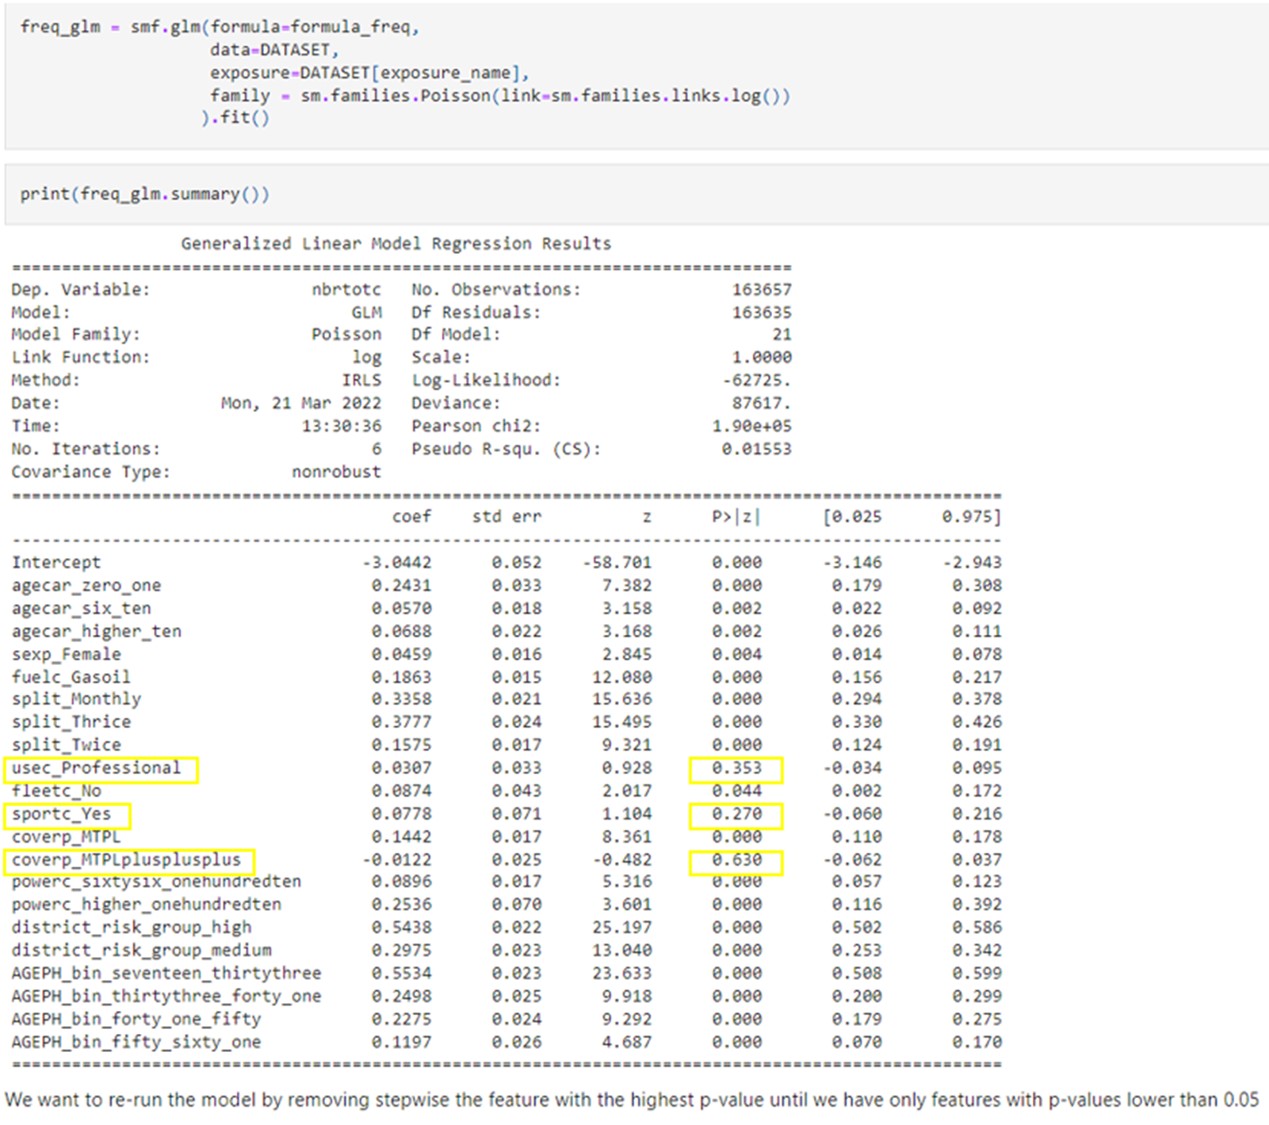Screen dimensions: 1269x1125
Task: Click the fleetc_No p-value '0.044'
Action: click(736, 791)
